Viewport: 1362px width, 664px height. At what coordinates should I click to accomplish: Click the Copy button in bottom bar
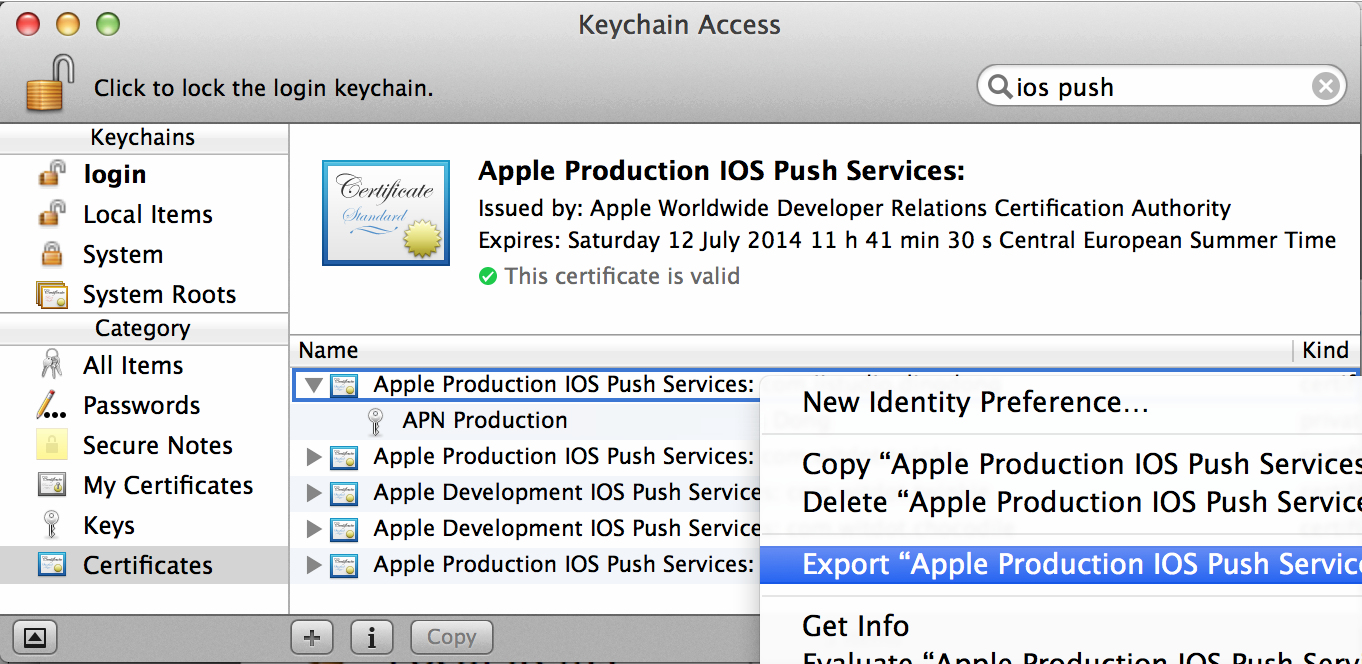(x=451, y=637)
